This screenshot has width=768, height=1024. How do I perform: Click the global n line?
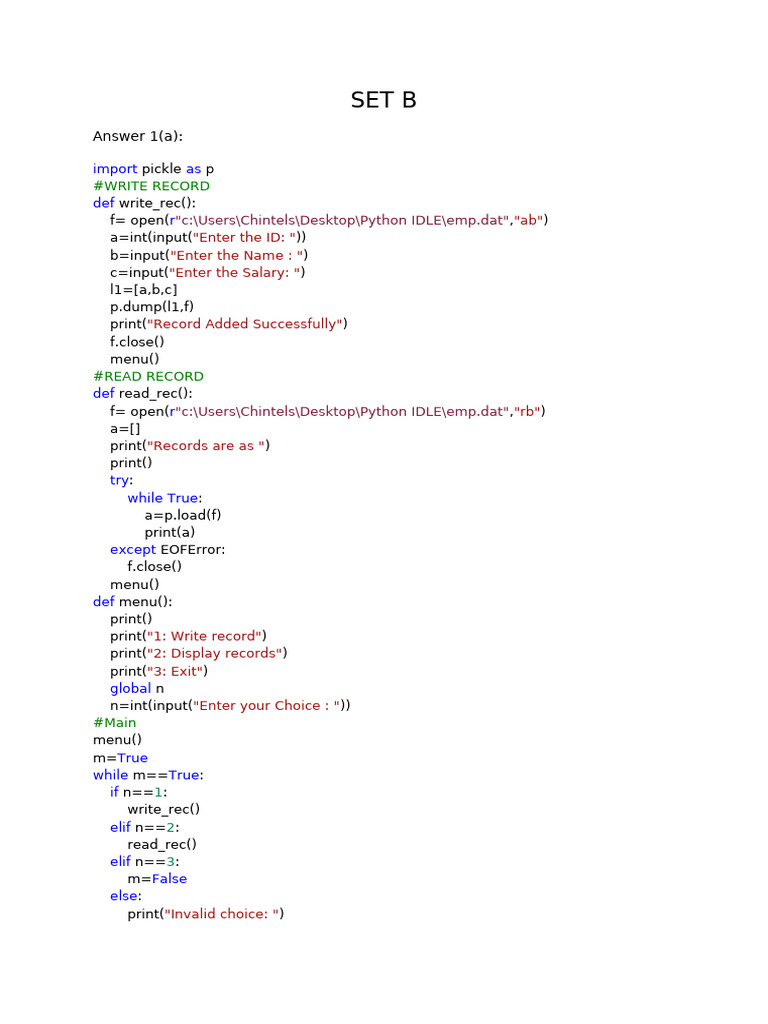point(137,689)
